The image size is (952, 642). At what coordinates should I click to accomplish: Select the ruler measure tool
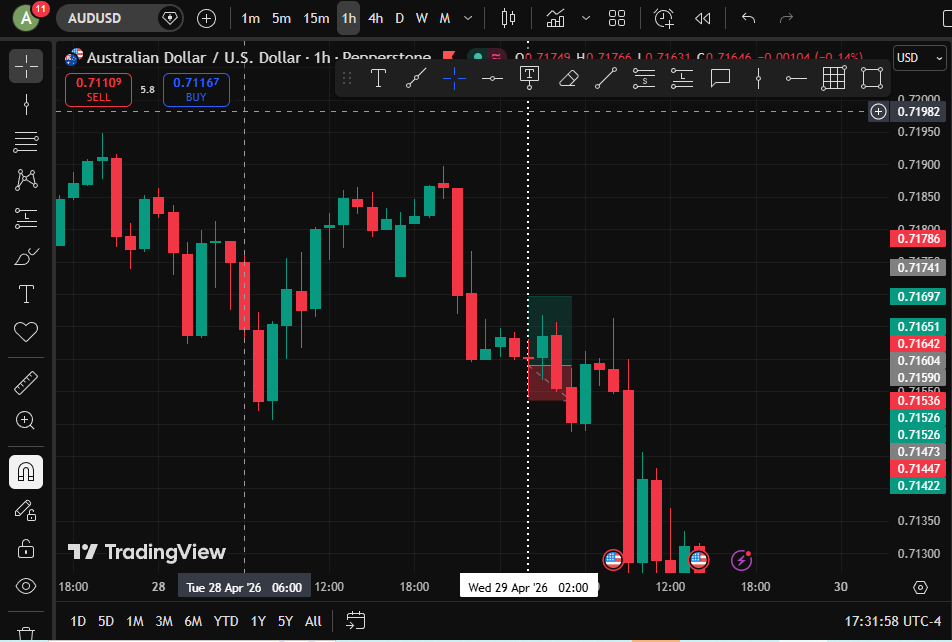tap(26, 383)
